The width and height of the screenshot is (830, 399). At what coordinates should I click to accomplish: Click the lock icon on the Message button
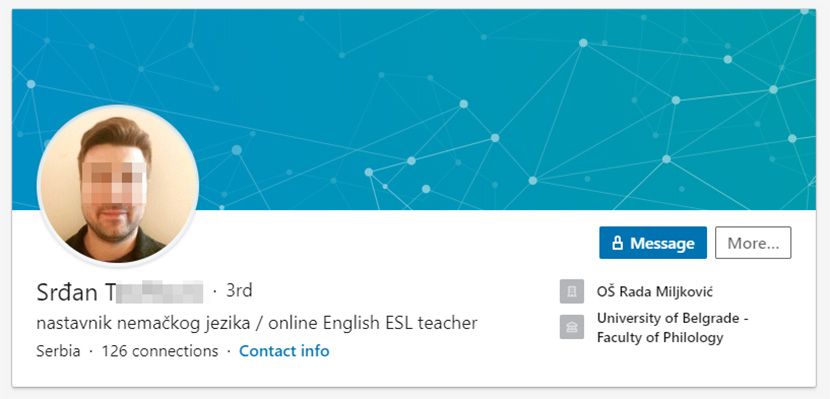[x=617, y=243]
